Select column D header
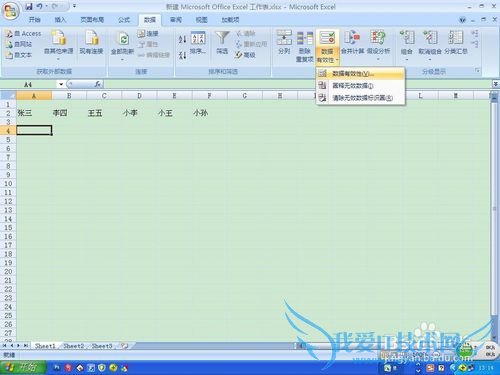The image size is (500, 375). pos(139,96)
